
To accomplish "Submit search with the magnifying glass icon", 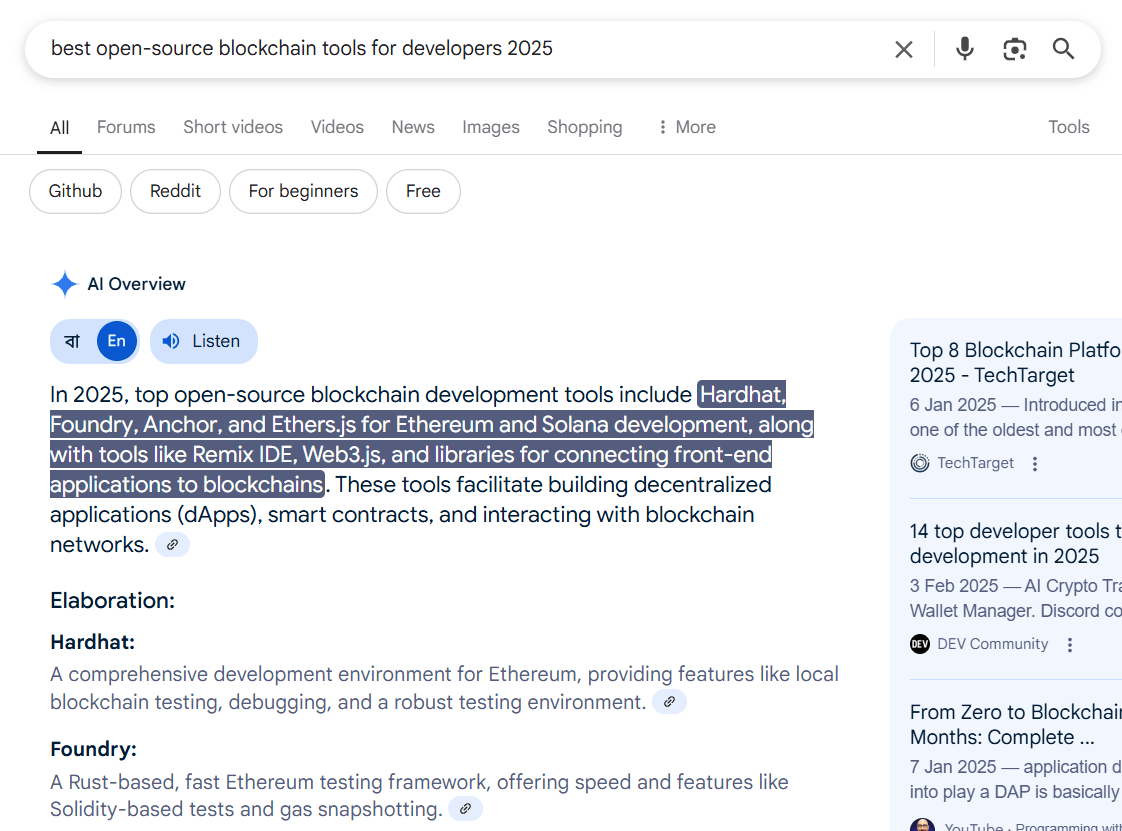I will tap(1063, 49).
